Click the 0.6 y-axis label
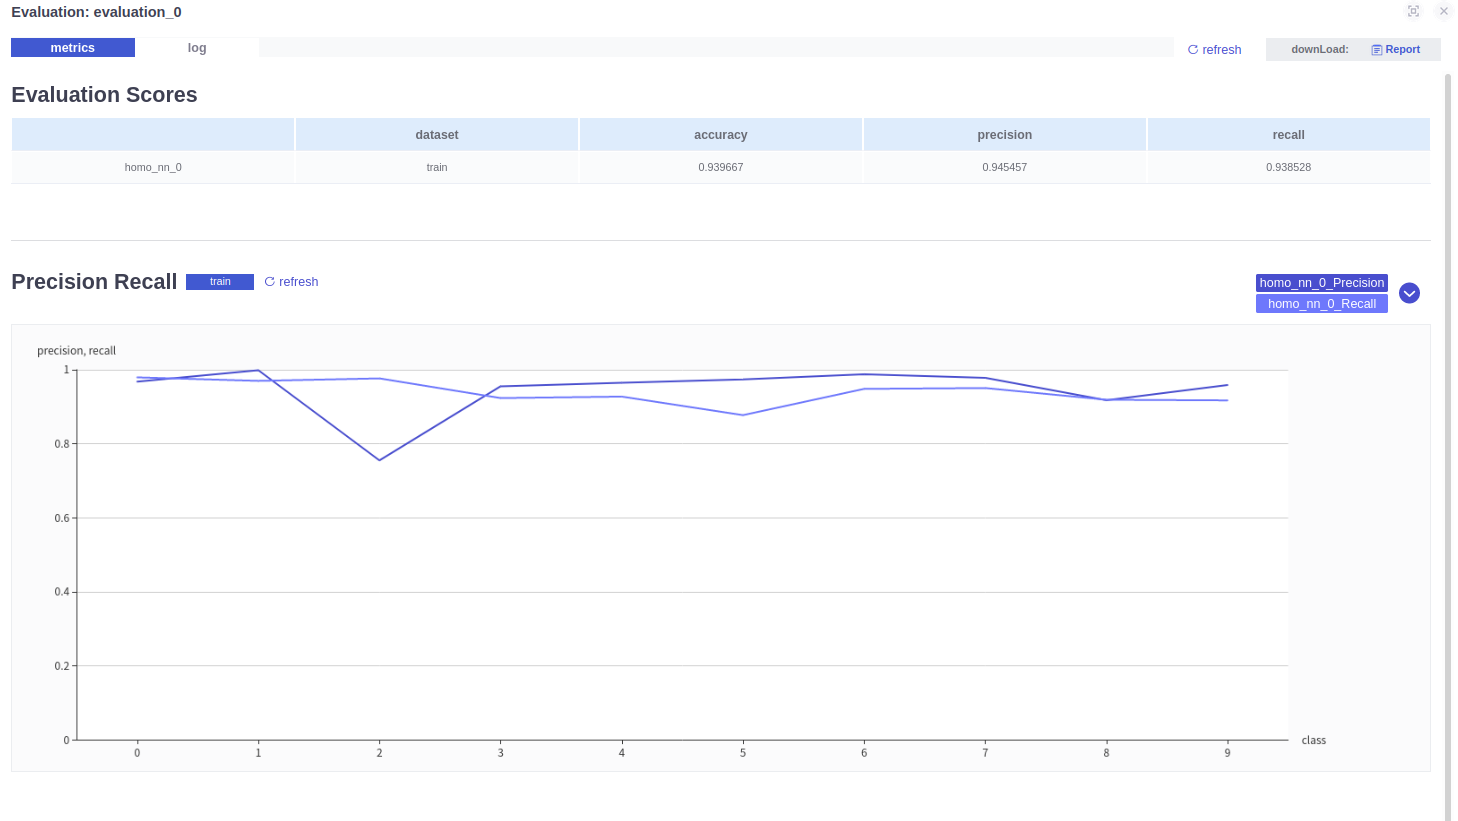Screen dimensions: 1458x821 click(x=62, y=518)
